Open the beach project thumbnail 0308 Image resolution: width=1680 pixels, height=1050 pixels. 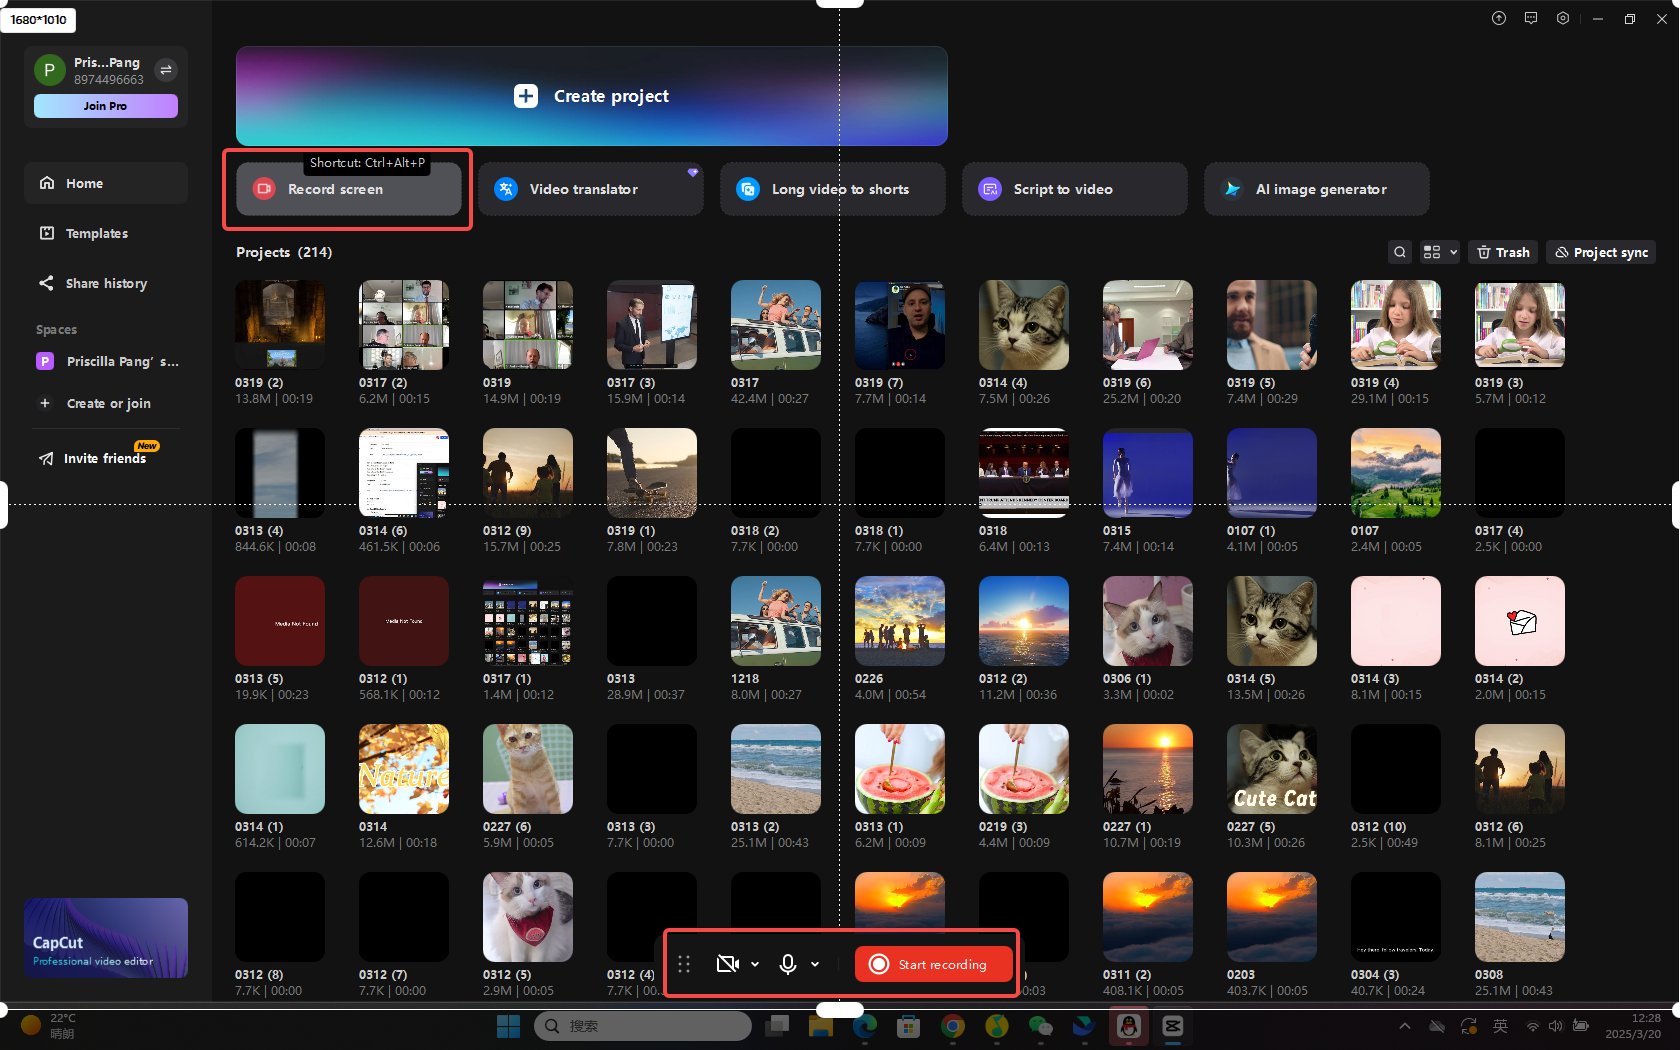pos(1520,917)
